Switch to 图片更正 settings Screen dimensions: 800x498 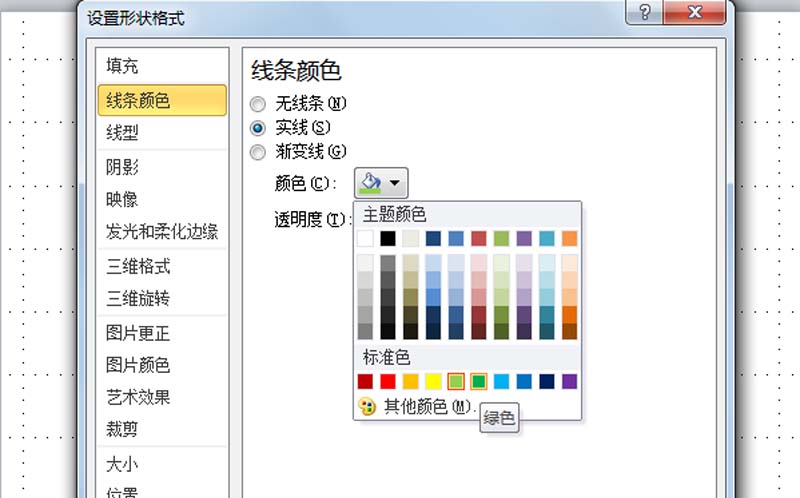162,333
